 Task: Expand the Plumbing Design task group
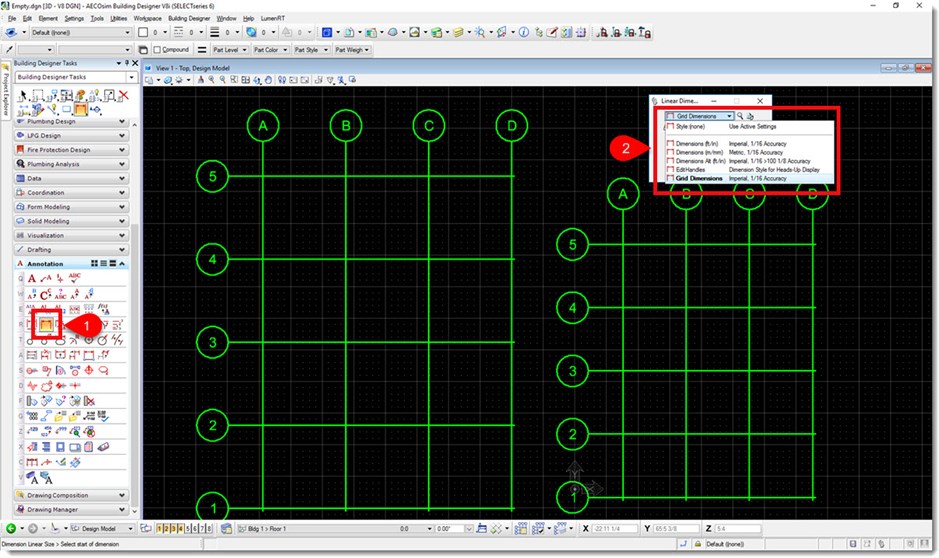coord(71,122)
